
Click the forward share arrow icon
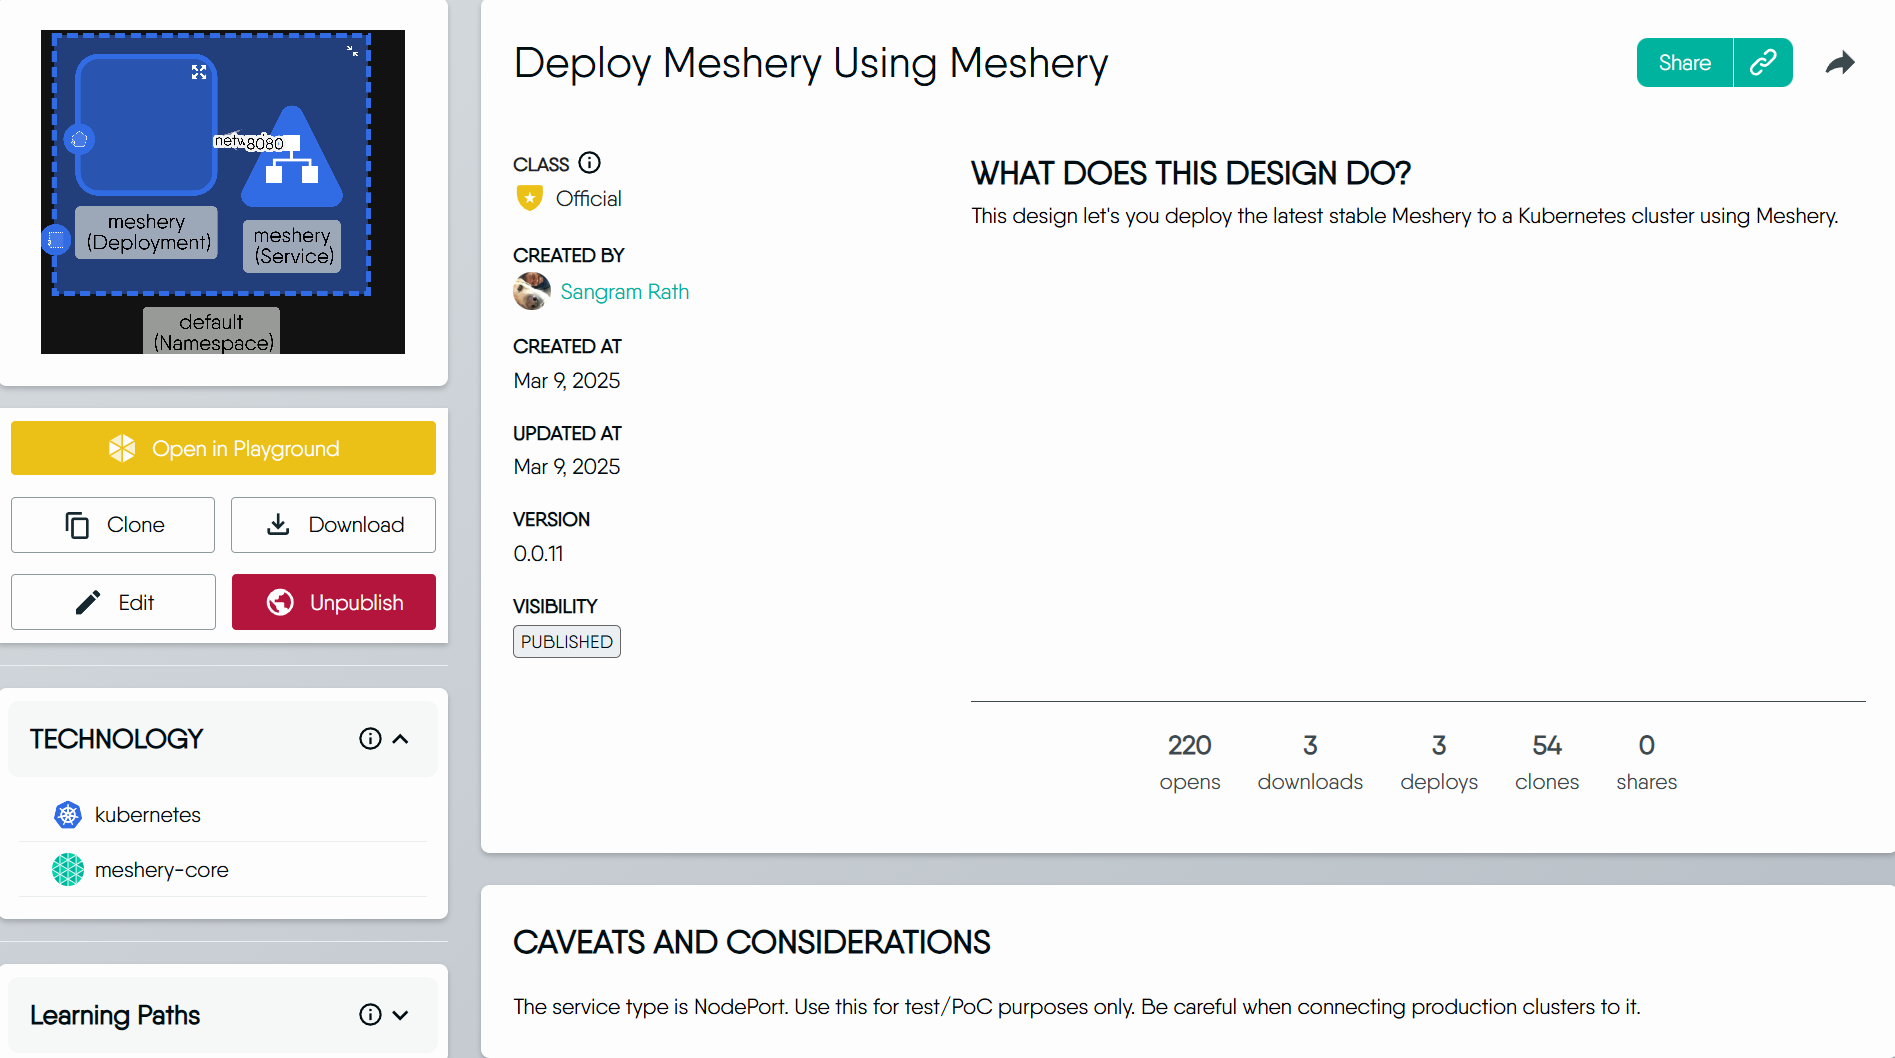[1841, 62]
